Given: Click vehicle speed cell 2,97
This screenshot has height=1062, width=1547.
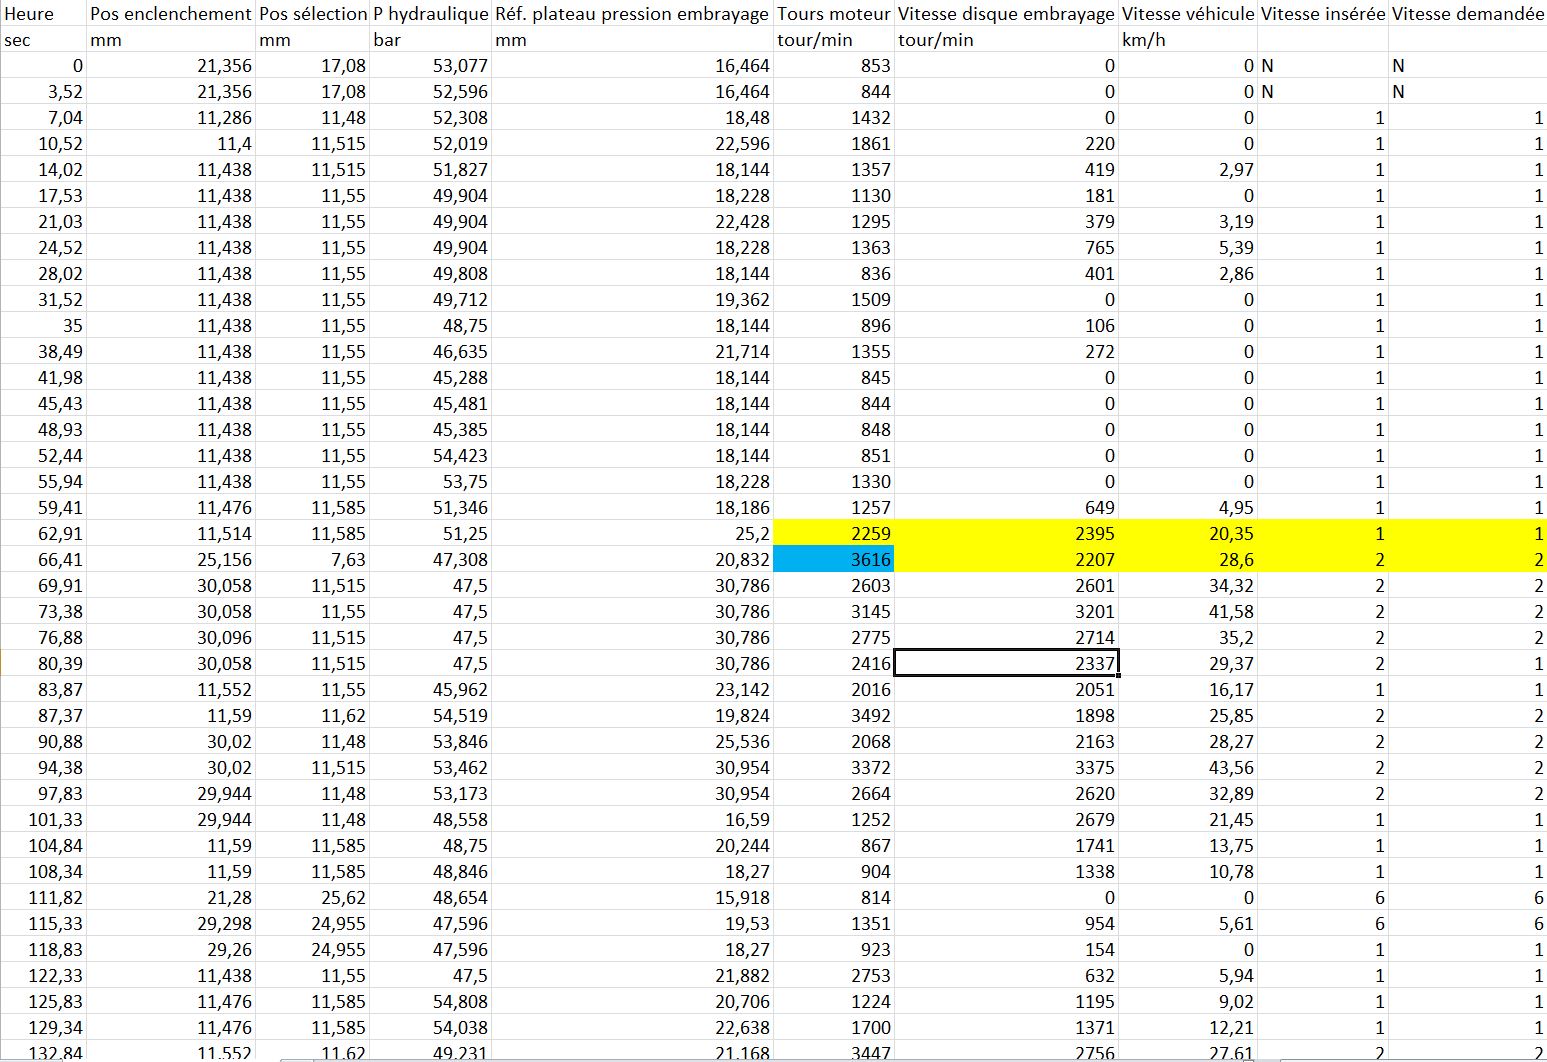Looking at the screenshot, I should [1188, 169].
